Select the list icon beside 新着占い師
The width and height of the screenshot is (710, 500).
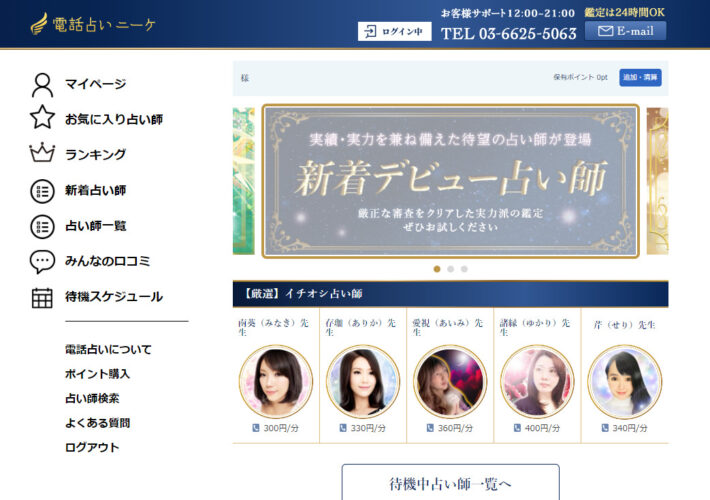42,191
